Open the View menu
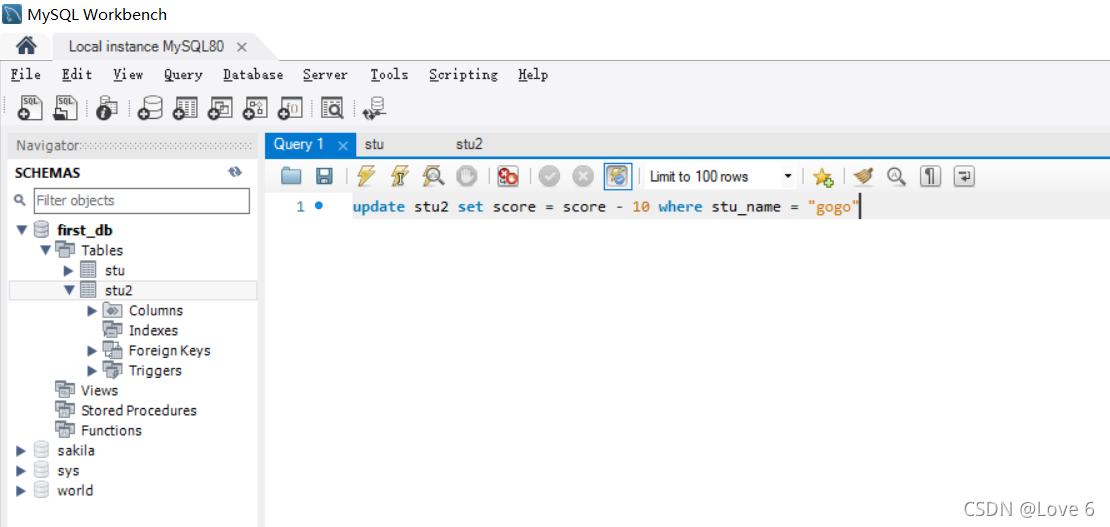Image resolution: width=1110 pixels, height=527 pixels. [x=128, y=74]
